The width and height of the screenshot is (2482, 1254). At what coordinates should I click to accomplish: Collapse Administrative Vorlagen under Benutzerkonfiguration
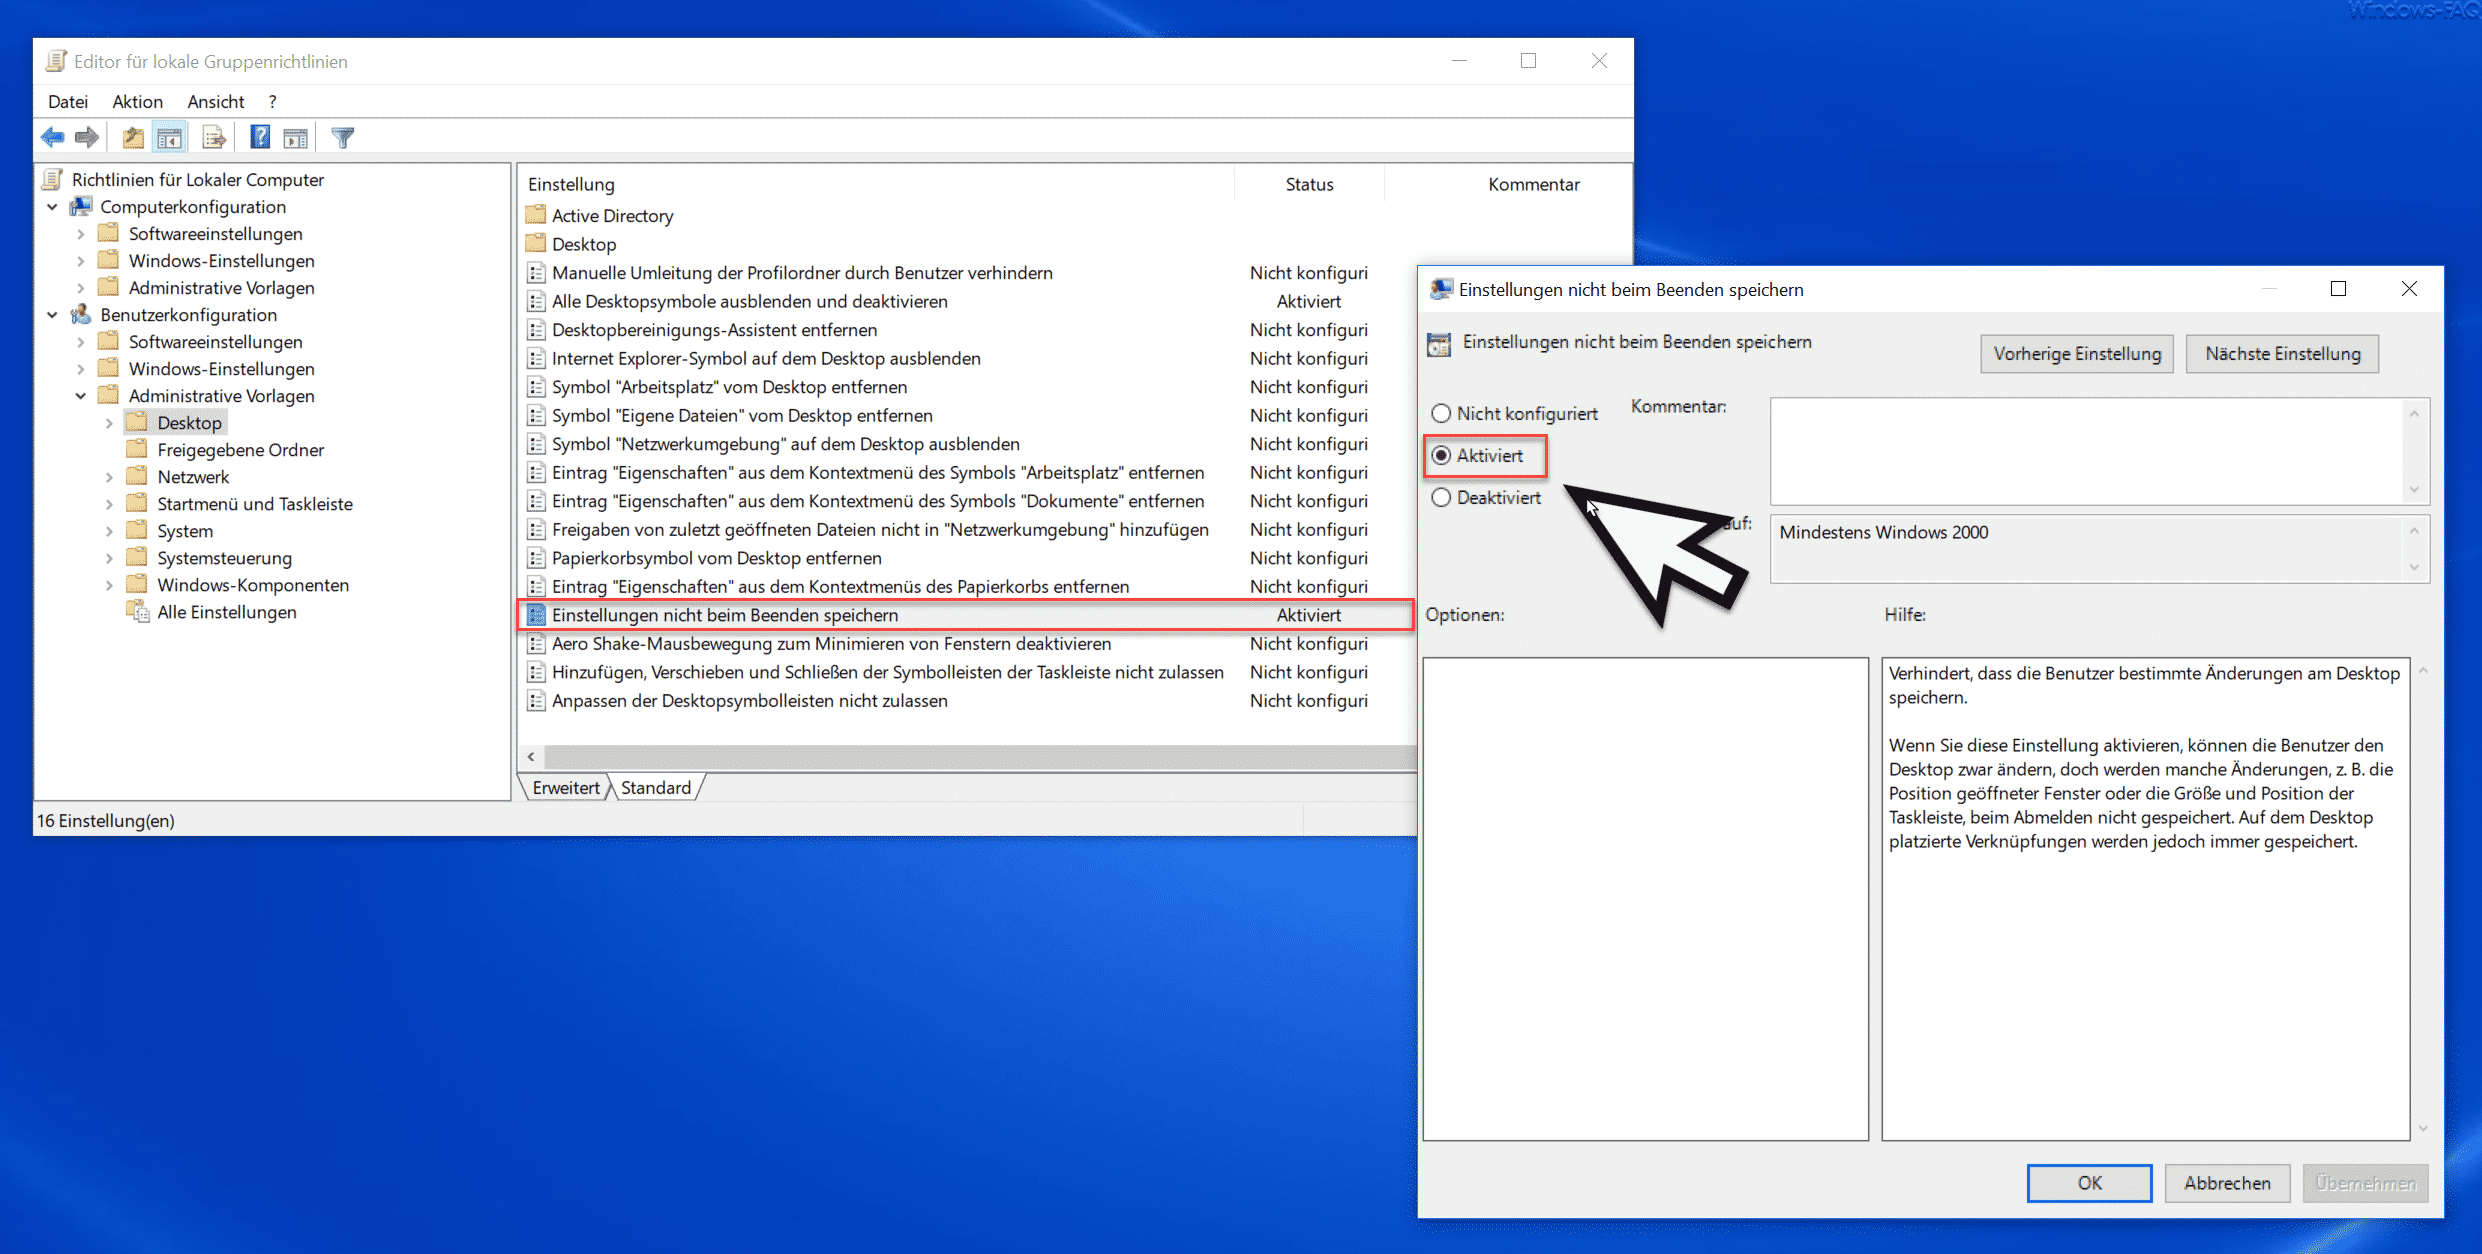click(81, 396)
